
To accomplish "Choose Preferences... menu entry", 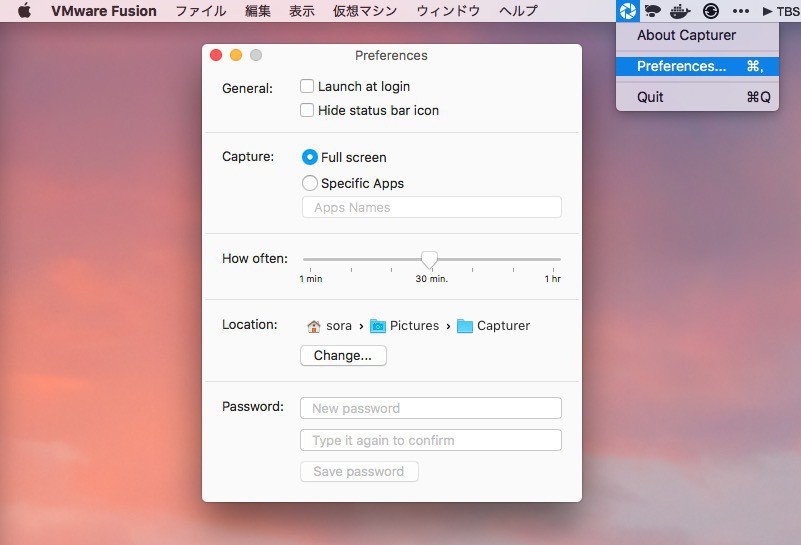I will (697, 66).
